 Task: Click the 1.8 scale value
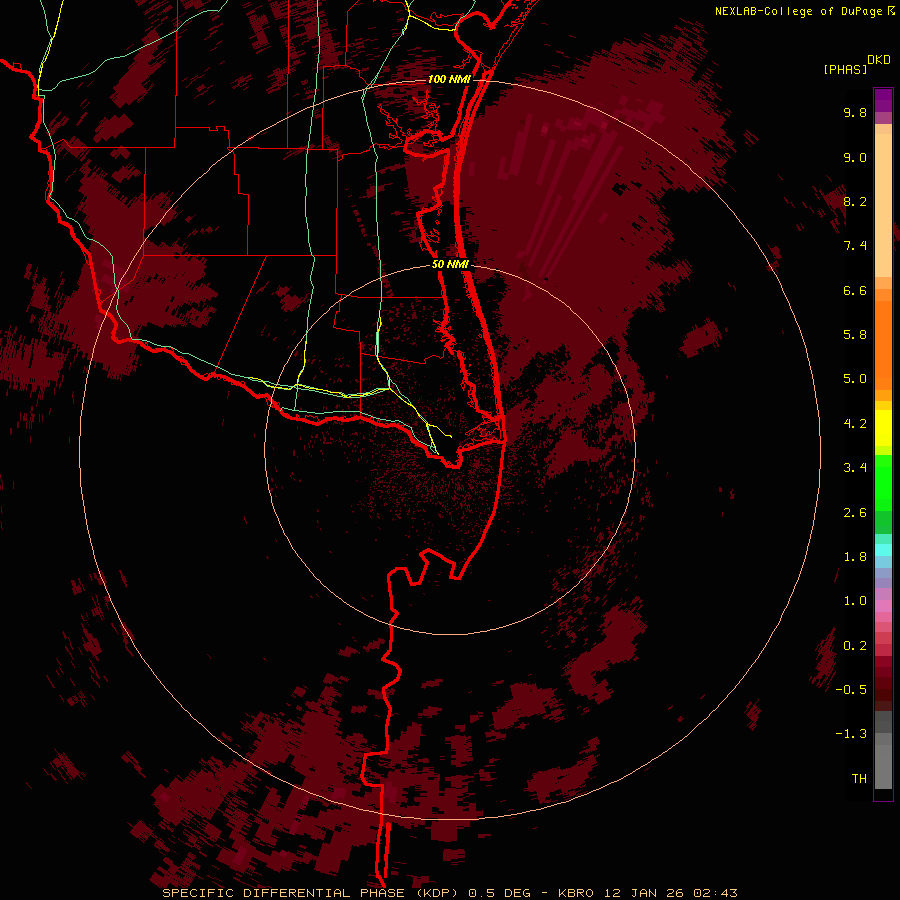[855, 557]
